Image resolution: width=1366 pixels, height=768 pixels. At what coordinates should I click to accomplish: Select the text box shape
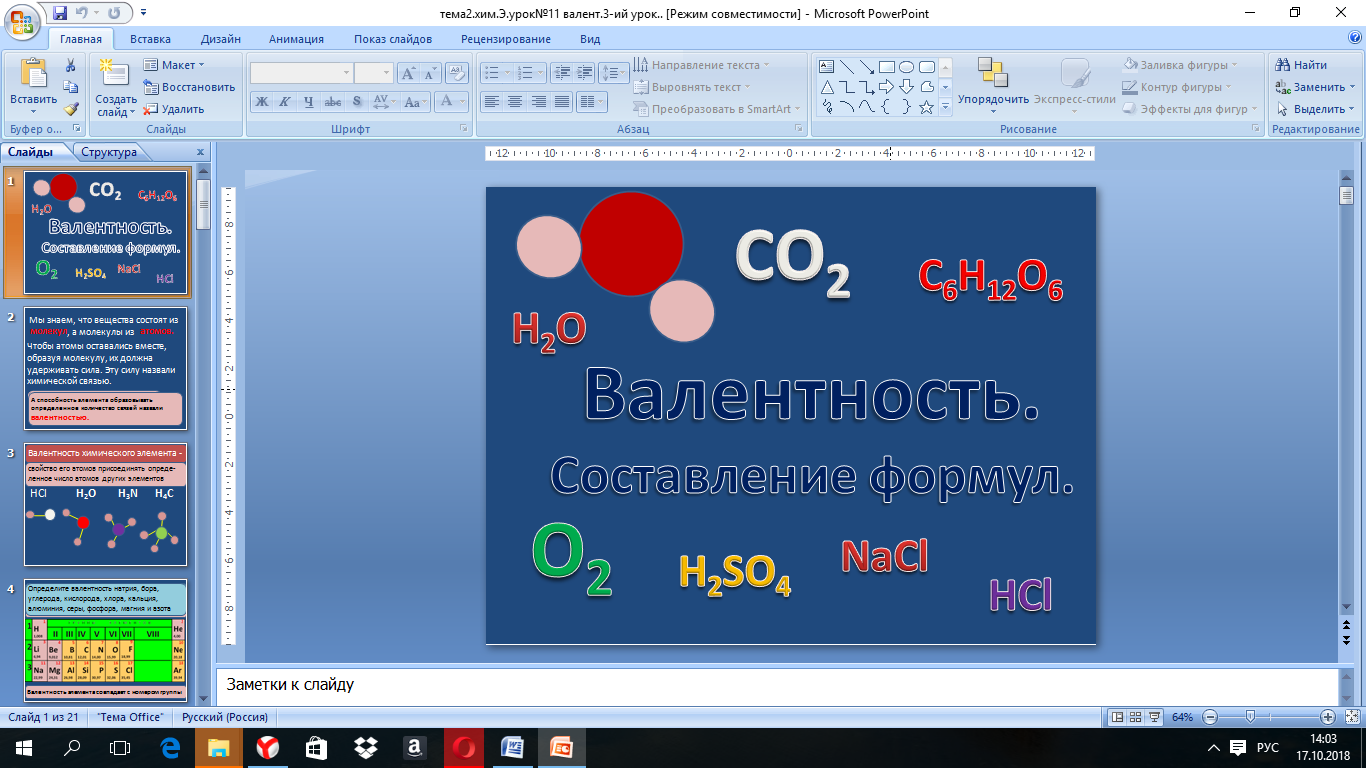tap(827, 67)
